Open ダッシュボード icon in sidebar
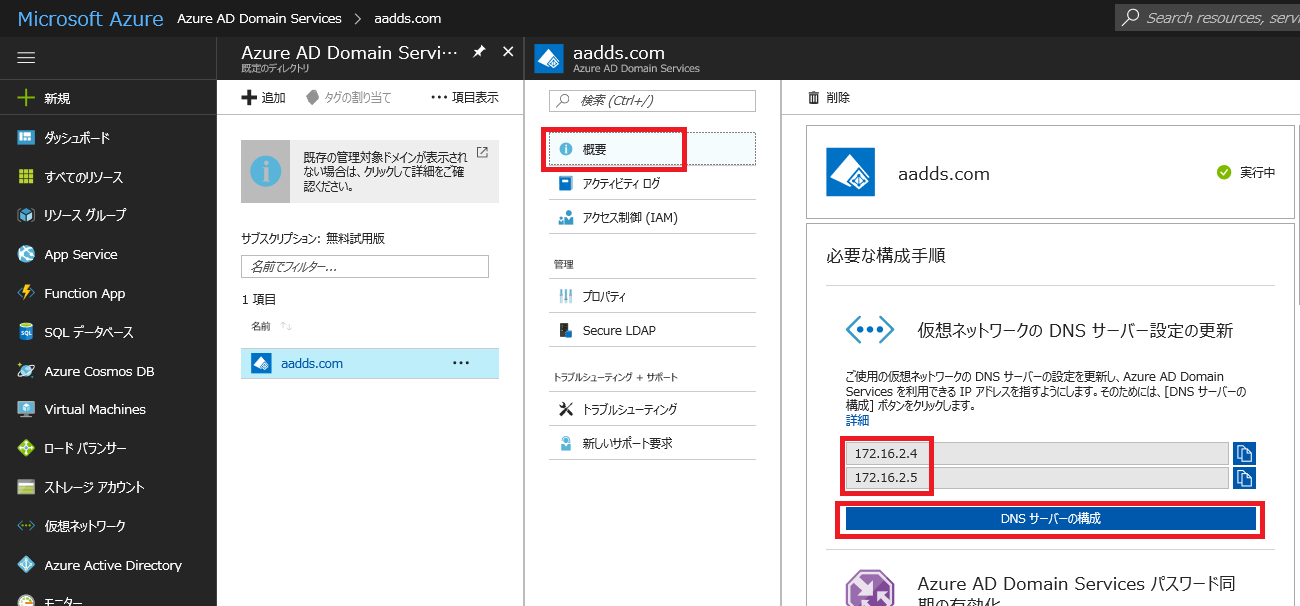Image resolution: width=1300 pixels, height=606 pixels. 26,138
